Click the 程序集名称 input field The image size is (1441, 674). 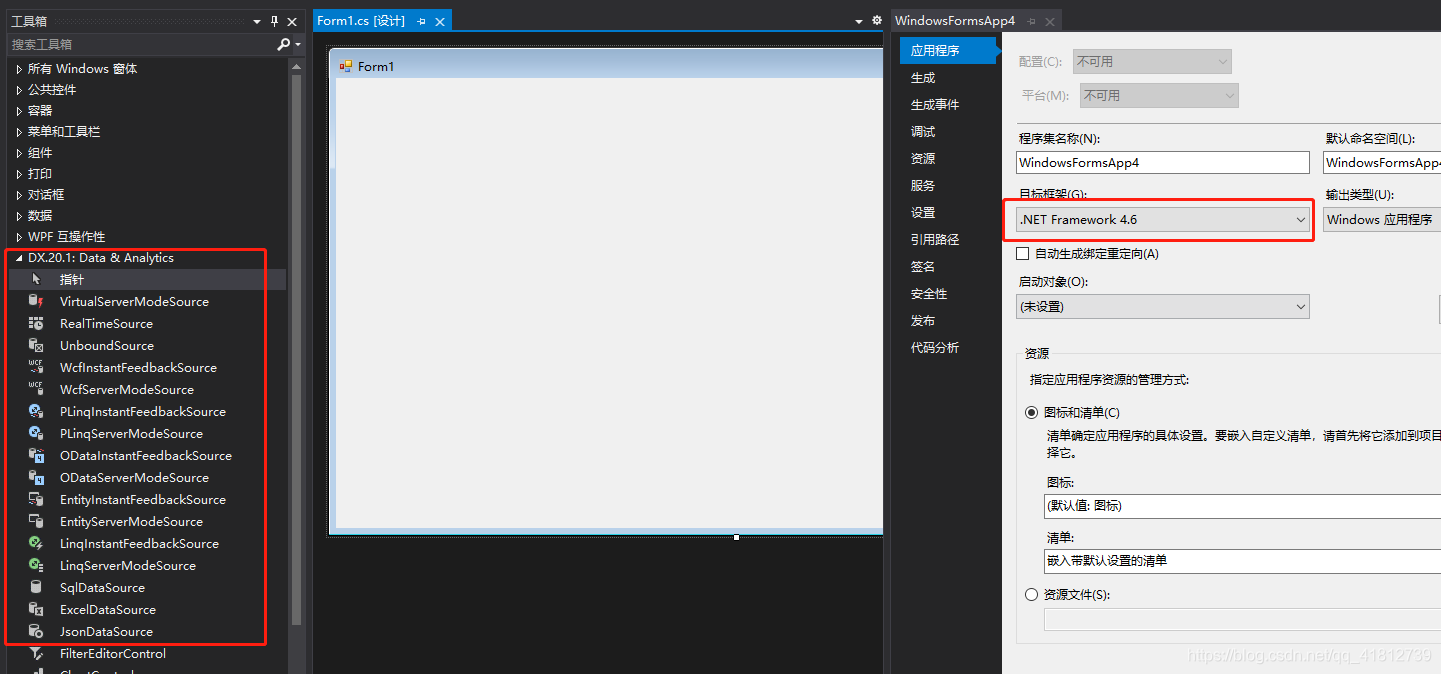[x=1162, y=162]
